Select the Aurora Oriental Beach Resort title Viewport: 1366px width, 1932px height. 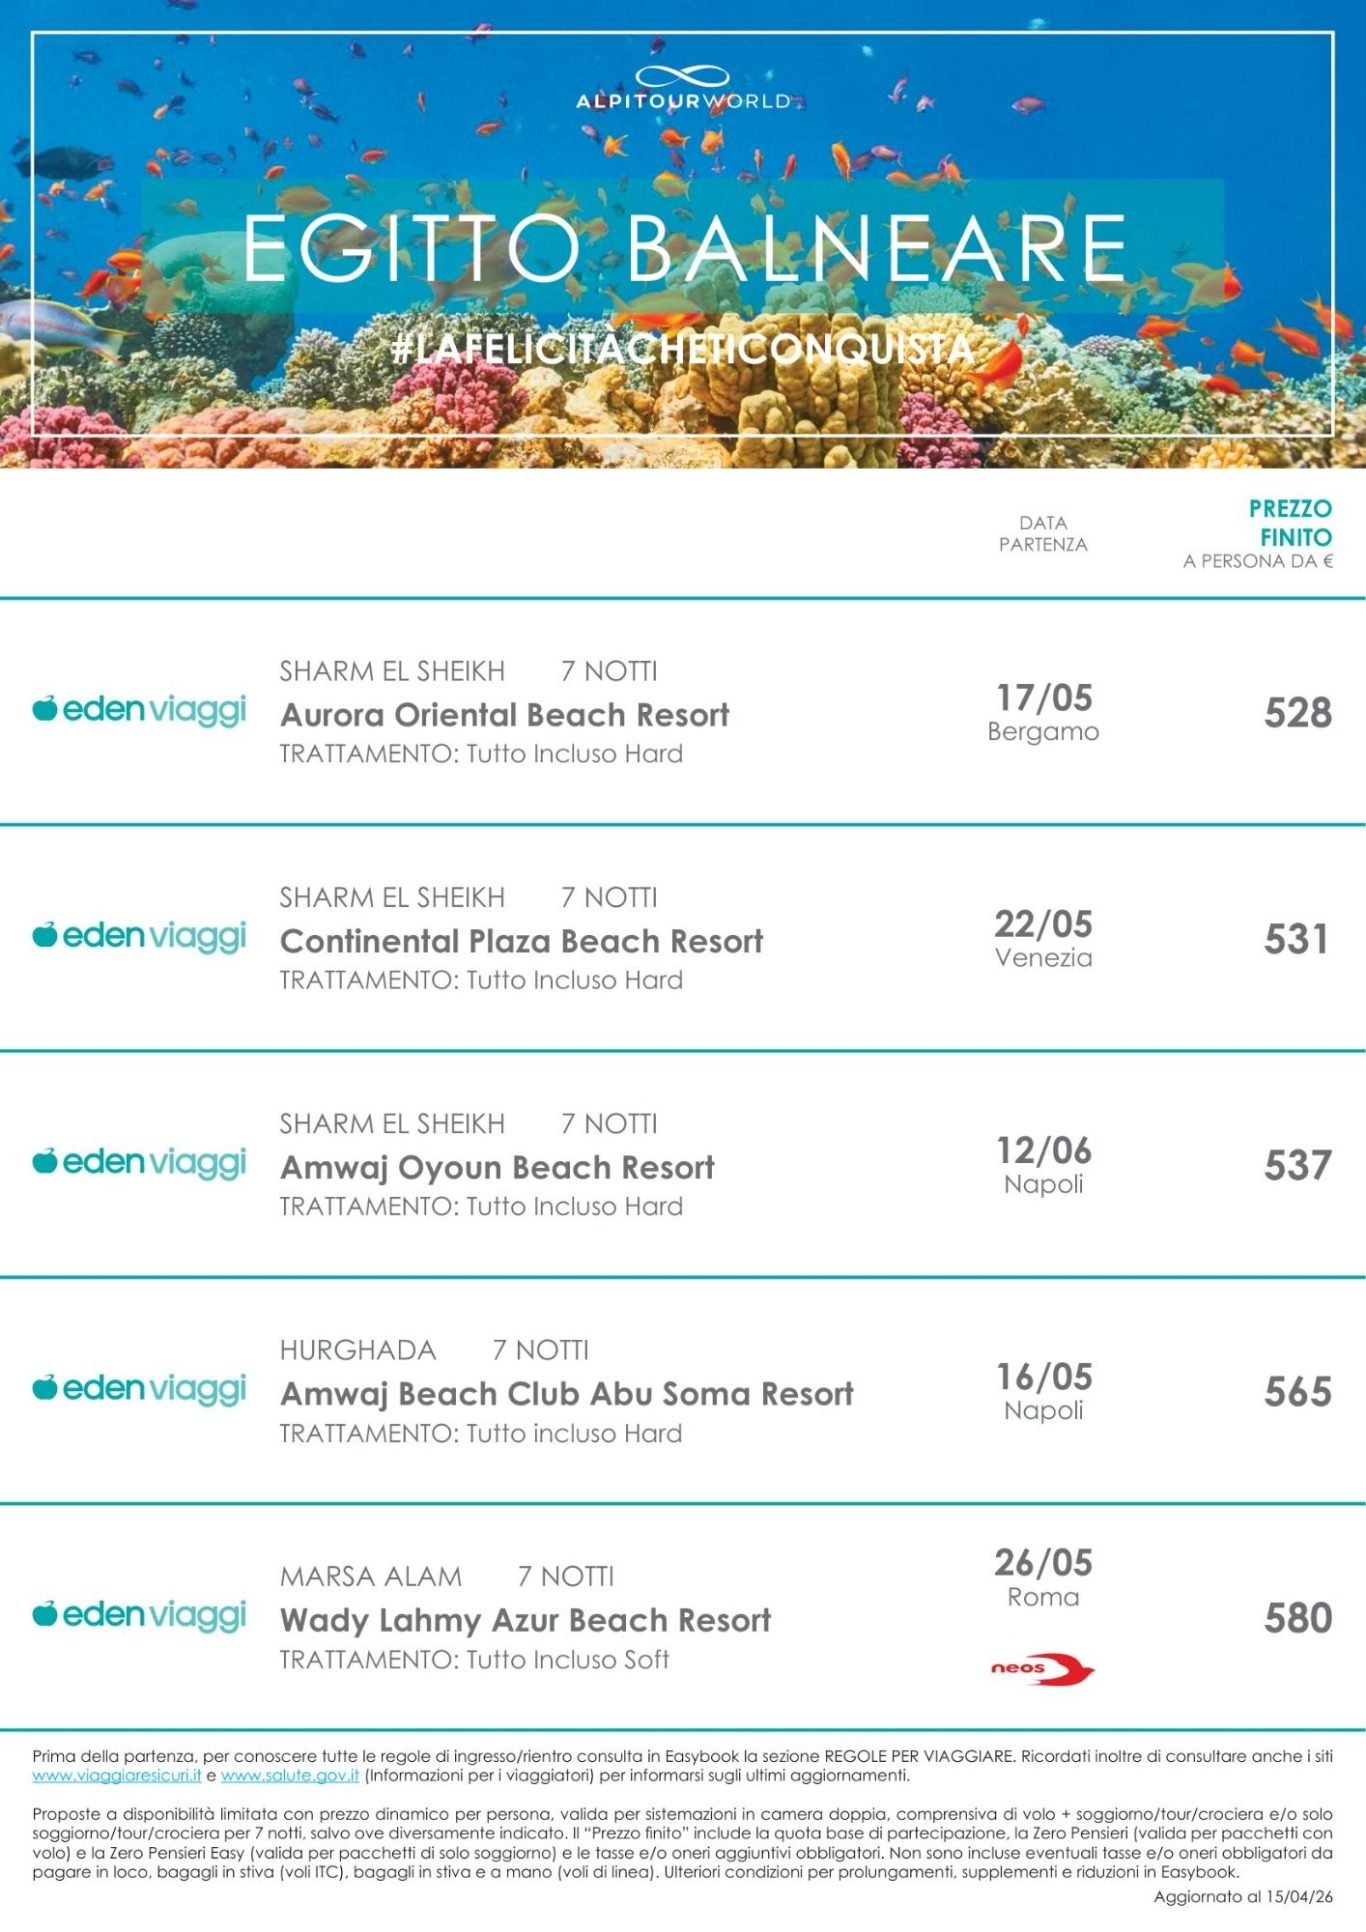pyautogui.click(x=505, y=715)
